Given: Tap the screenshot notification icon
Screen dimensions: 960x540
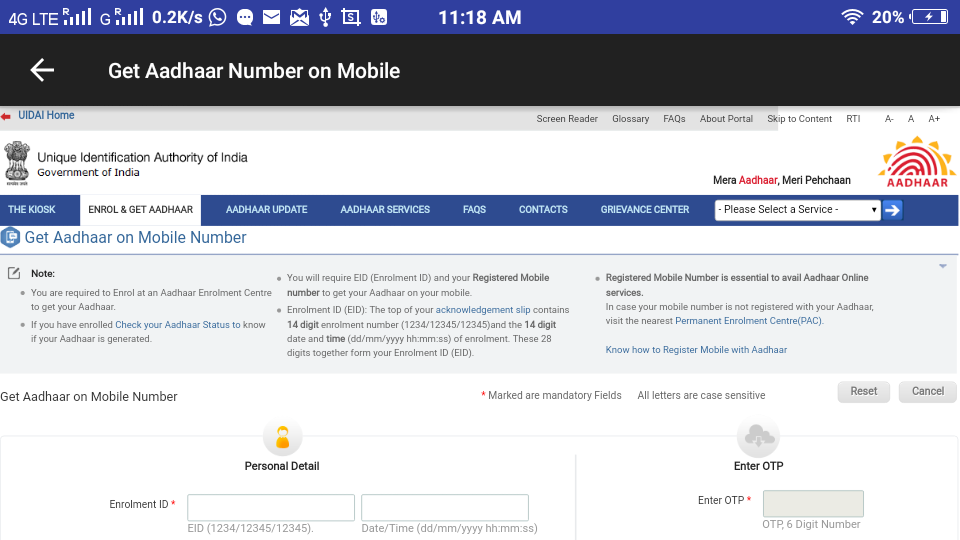Looking at the screenshot, I should (x=351, y=17).
